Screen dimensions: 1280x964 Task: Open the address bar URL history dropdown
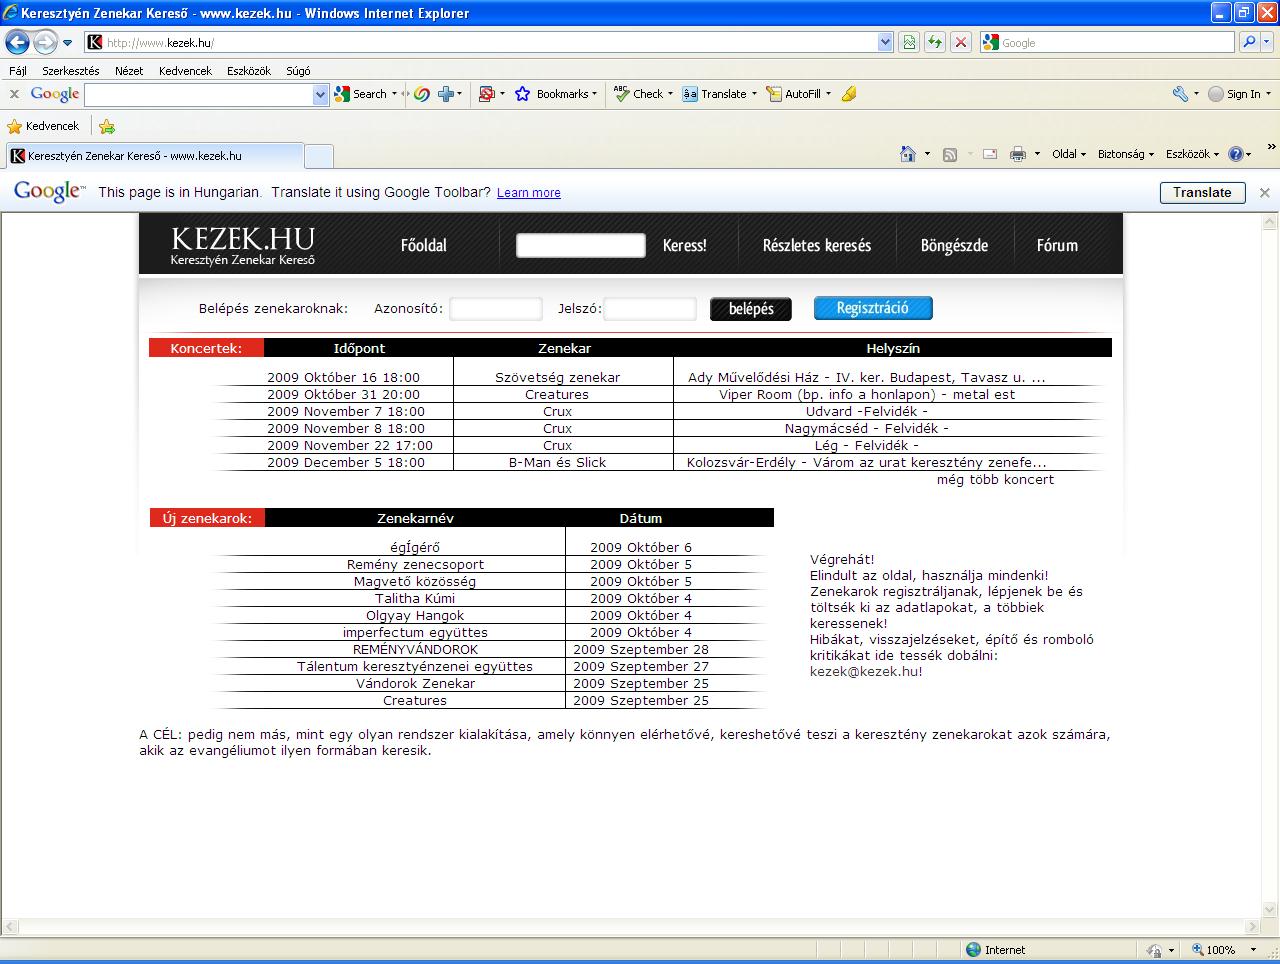pyautogui.click(x=885, y=42)
